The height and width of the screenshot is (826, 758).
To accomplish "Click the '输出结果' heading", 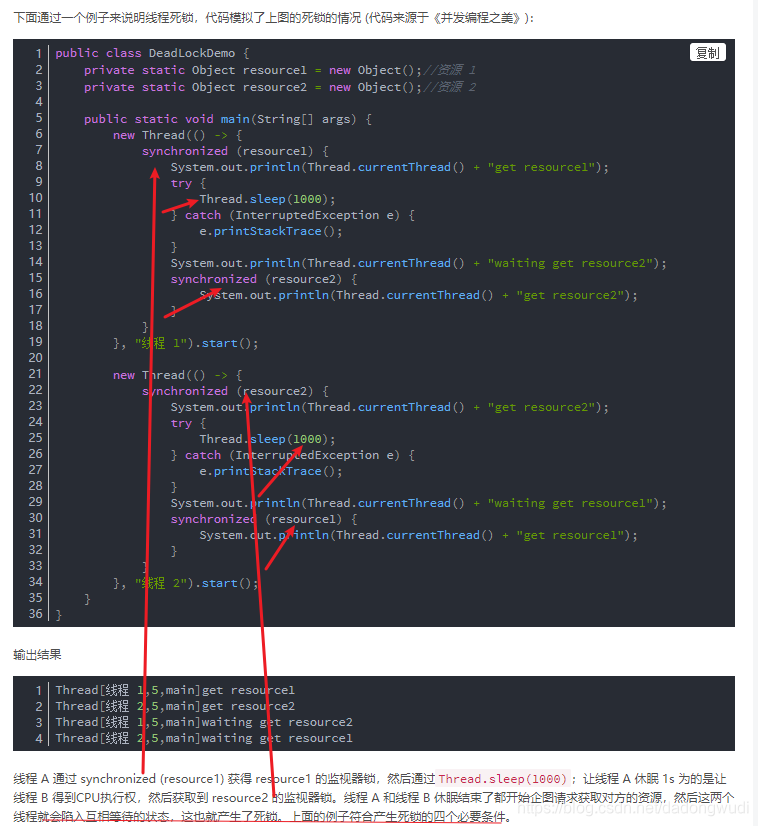I will coord(37,655).
